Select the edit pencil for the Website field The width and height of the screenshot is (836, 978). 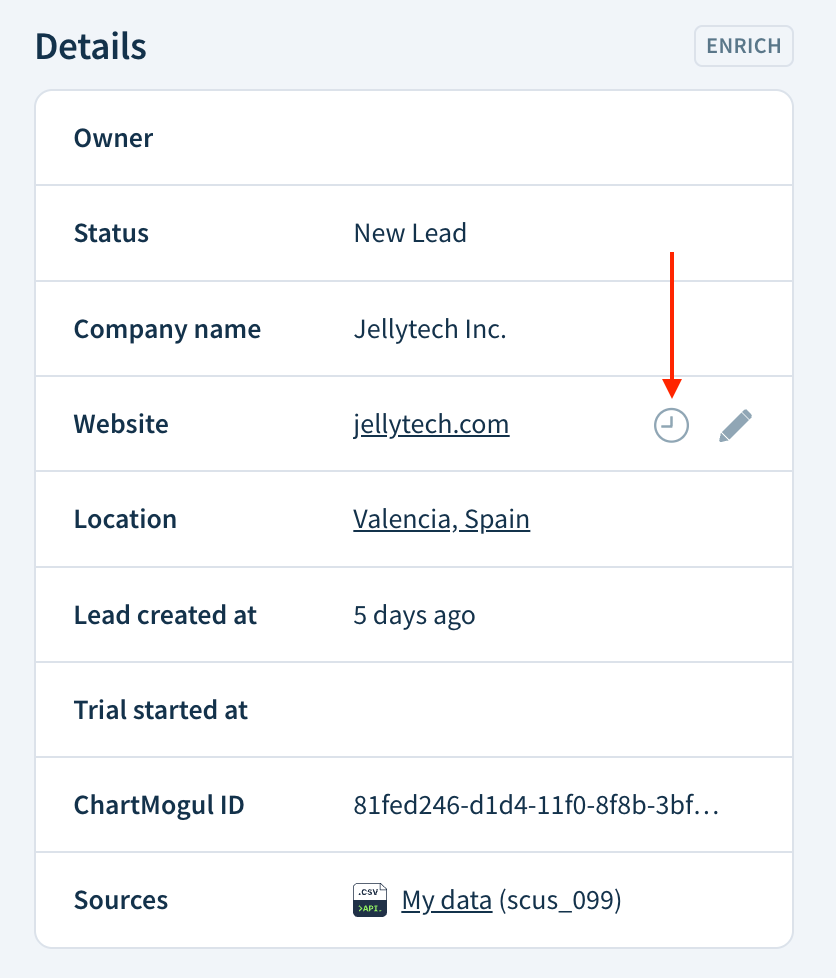point(735,424)
